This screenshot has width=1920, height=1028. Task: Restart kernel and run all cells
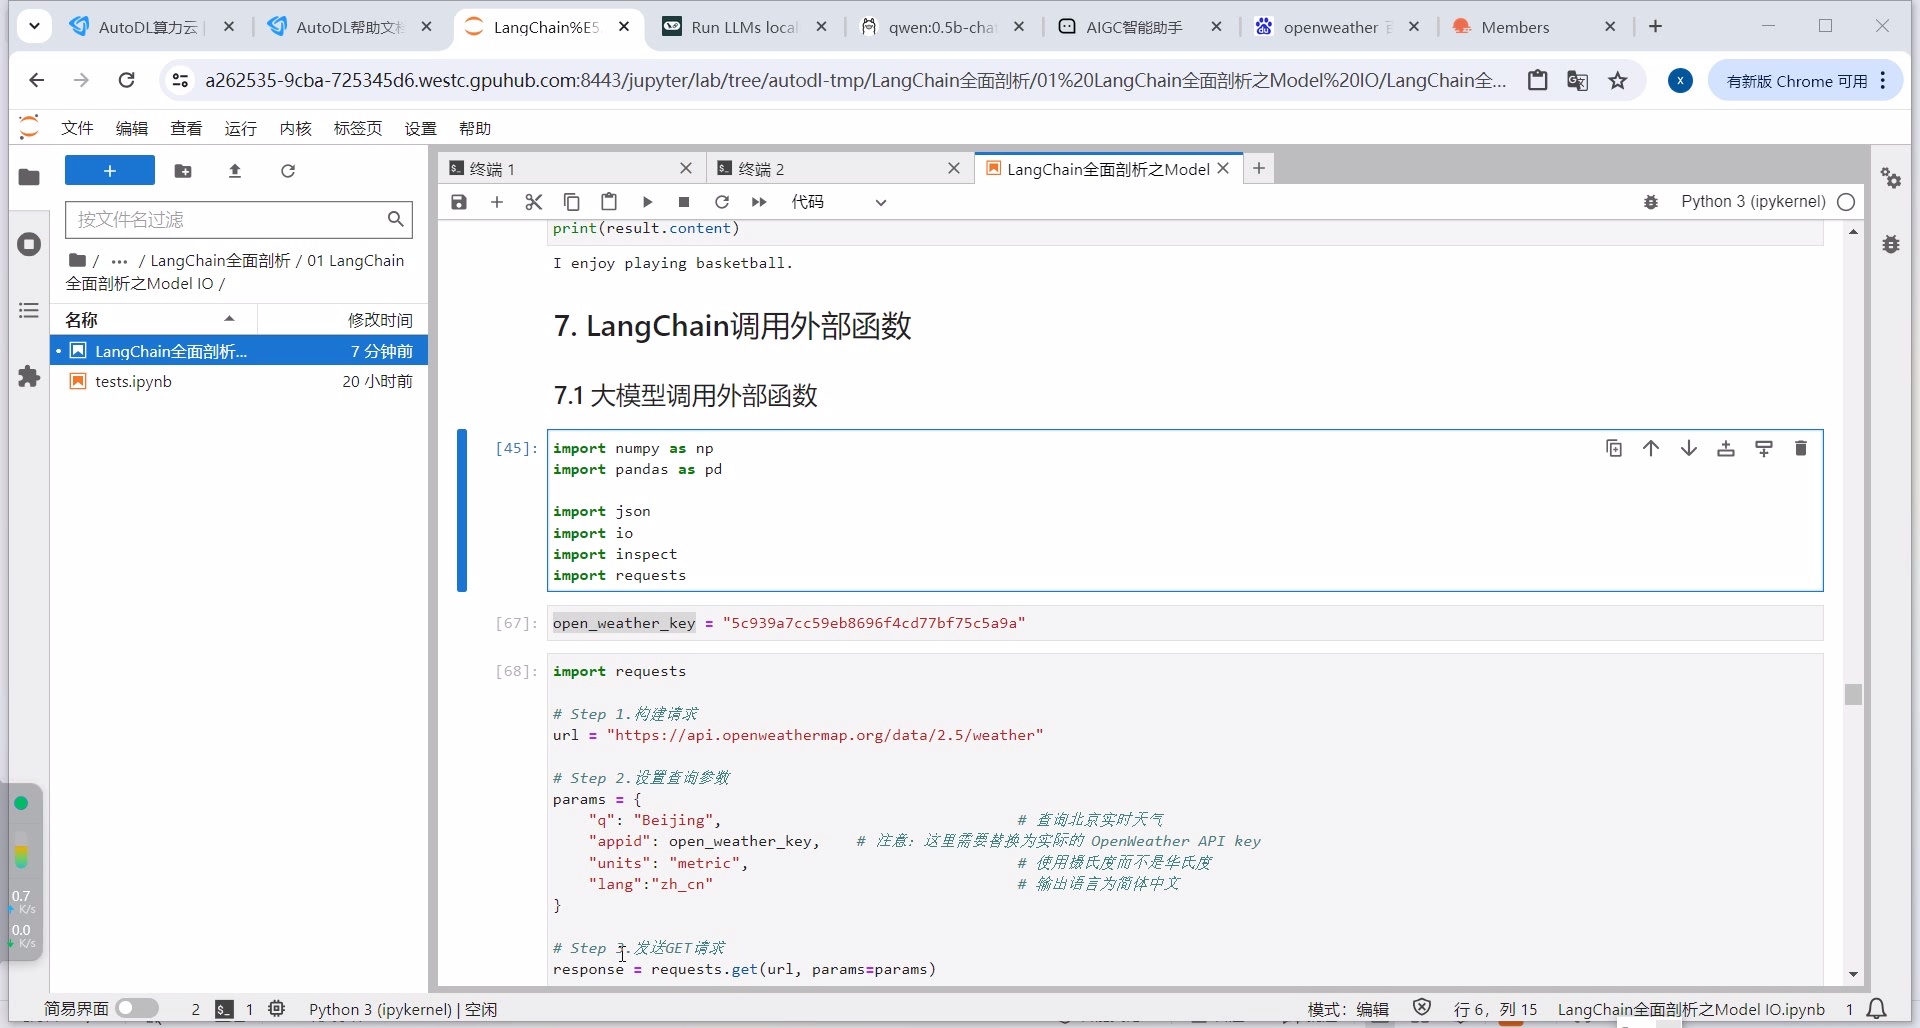pos(759,202)
